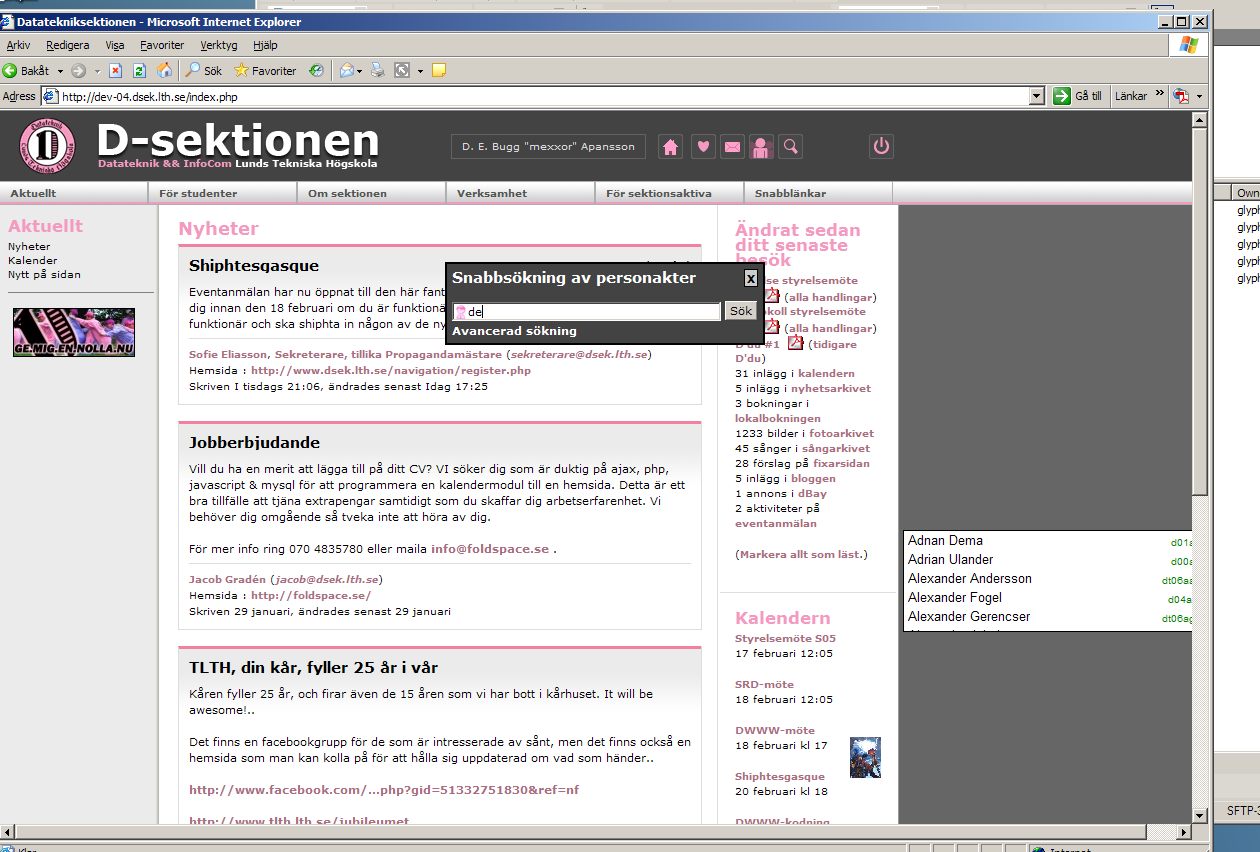Screen dimensions: 1260x852
Task: Click the Markera allt som läst link
Action: [803, 554]
